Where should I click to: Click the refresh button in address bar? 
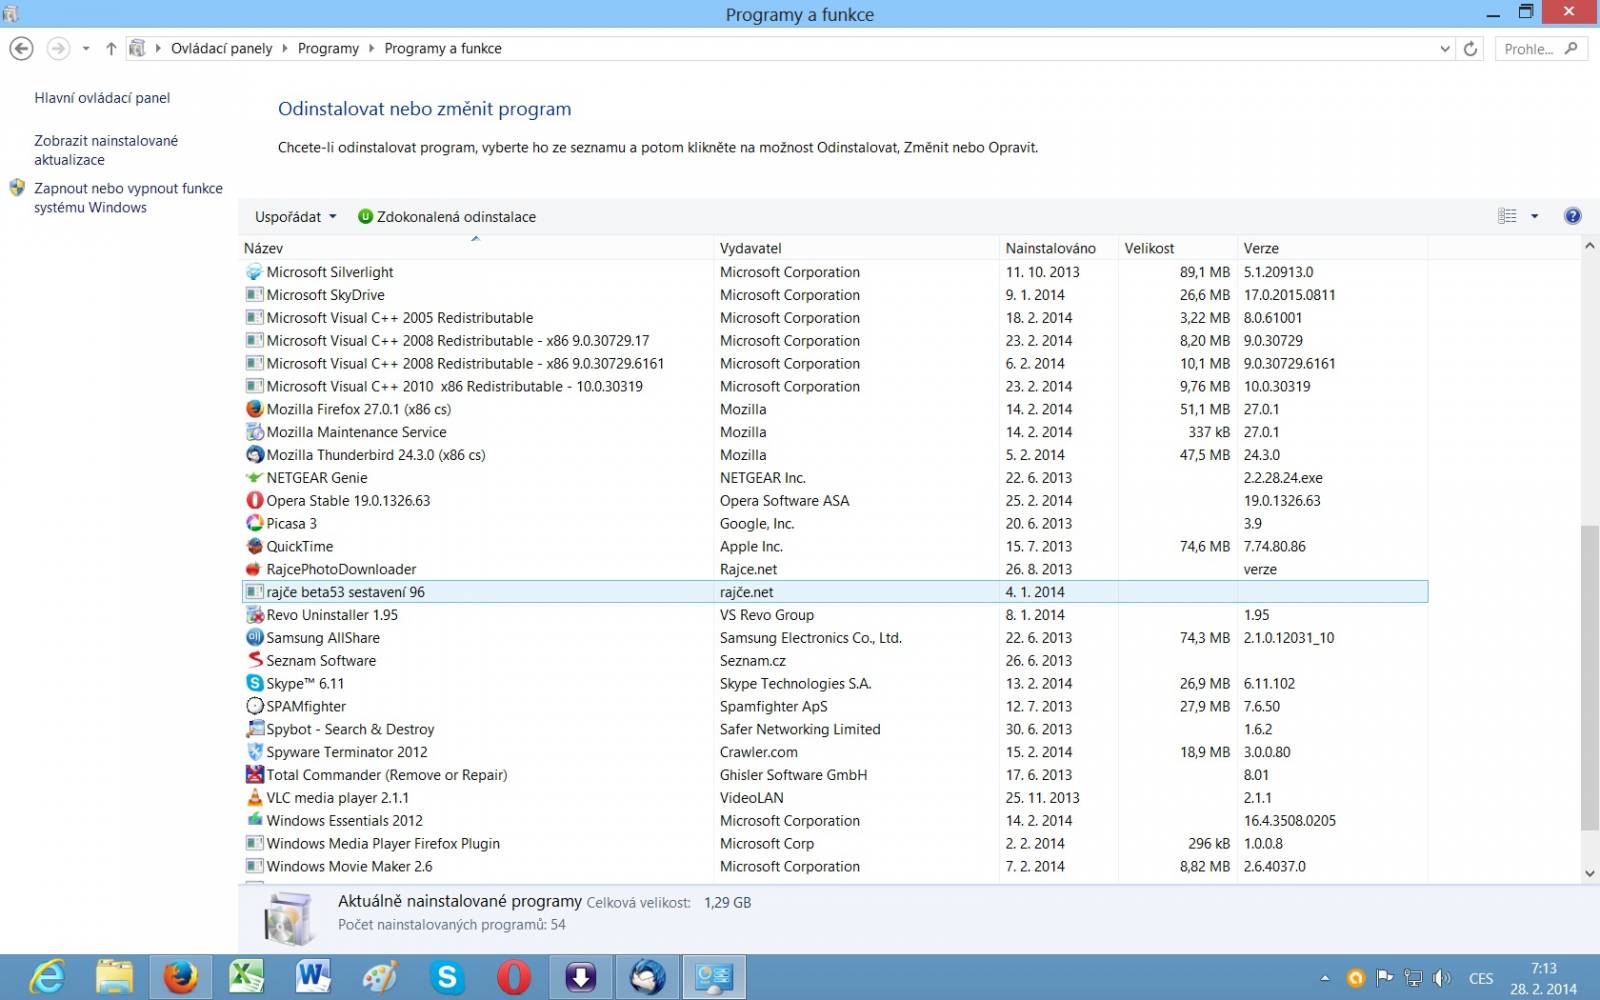click(1470, 49)
